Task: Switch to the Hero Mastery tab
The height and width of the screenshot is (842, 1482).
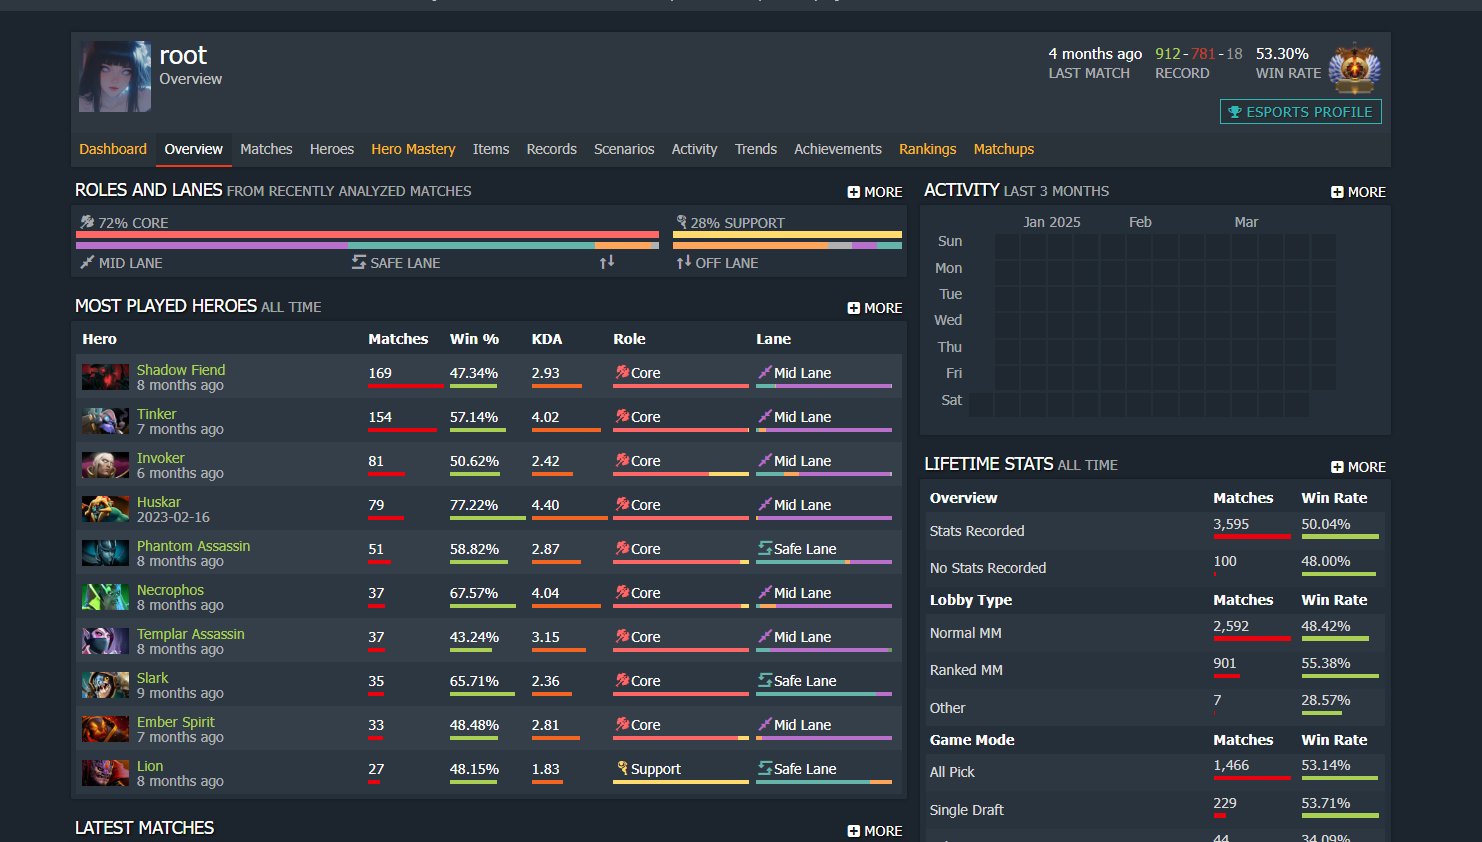Action: tap(413, 149)
